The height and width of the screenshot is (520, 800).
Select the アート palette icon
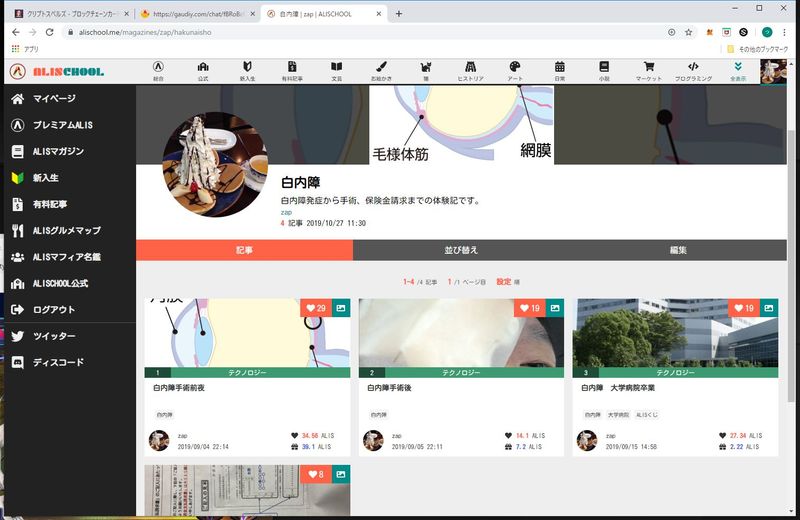[x=515, y=70]
